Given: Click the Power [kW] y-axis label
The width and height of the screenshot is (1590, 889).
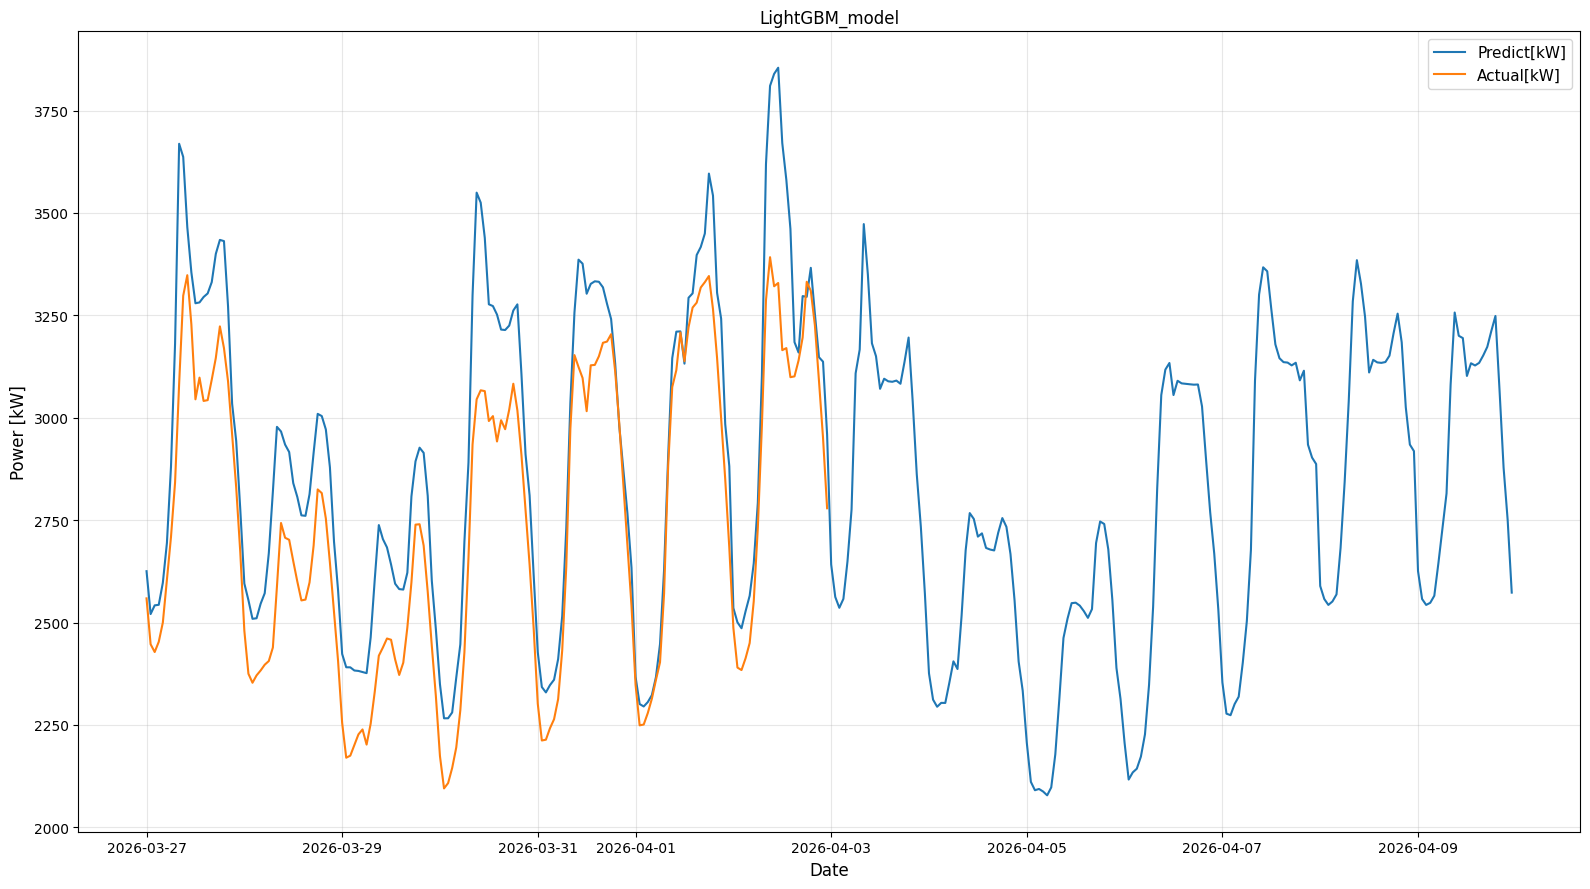Looking at the screenshot, I should (17, 432).
